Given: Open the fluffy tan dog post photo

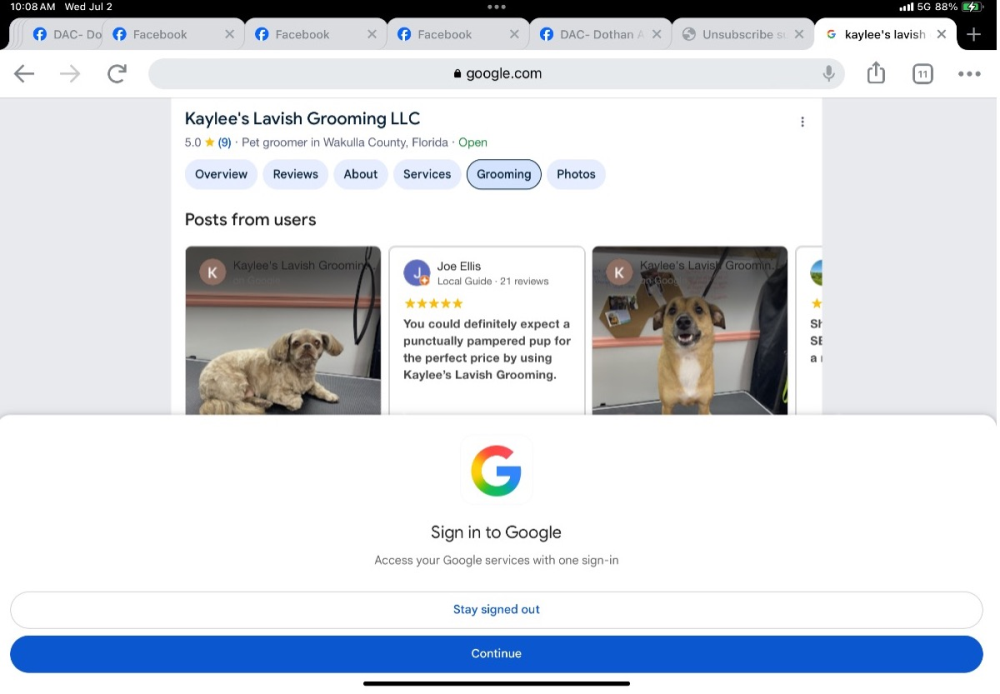Looking at the screenshot, I should 283,330.
